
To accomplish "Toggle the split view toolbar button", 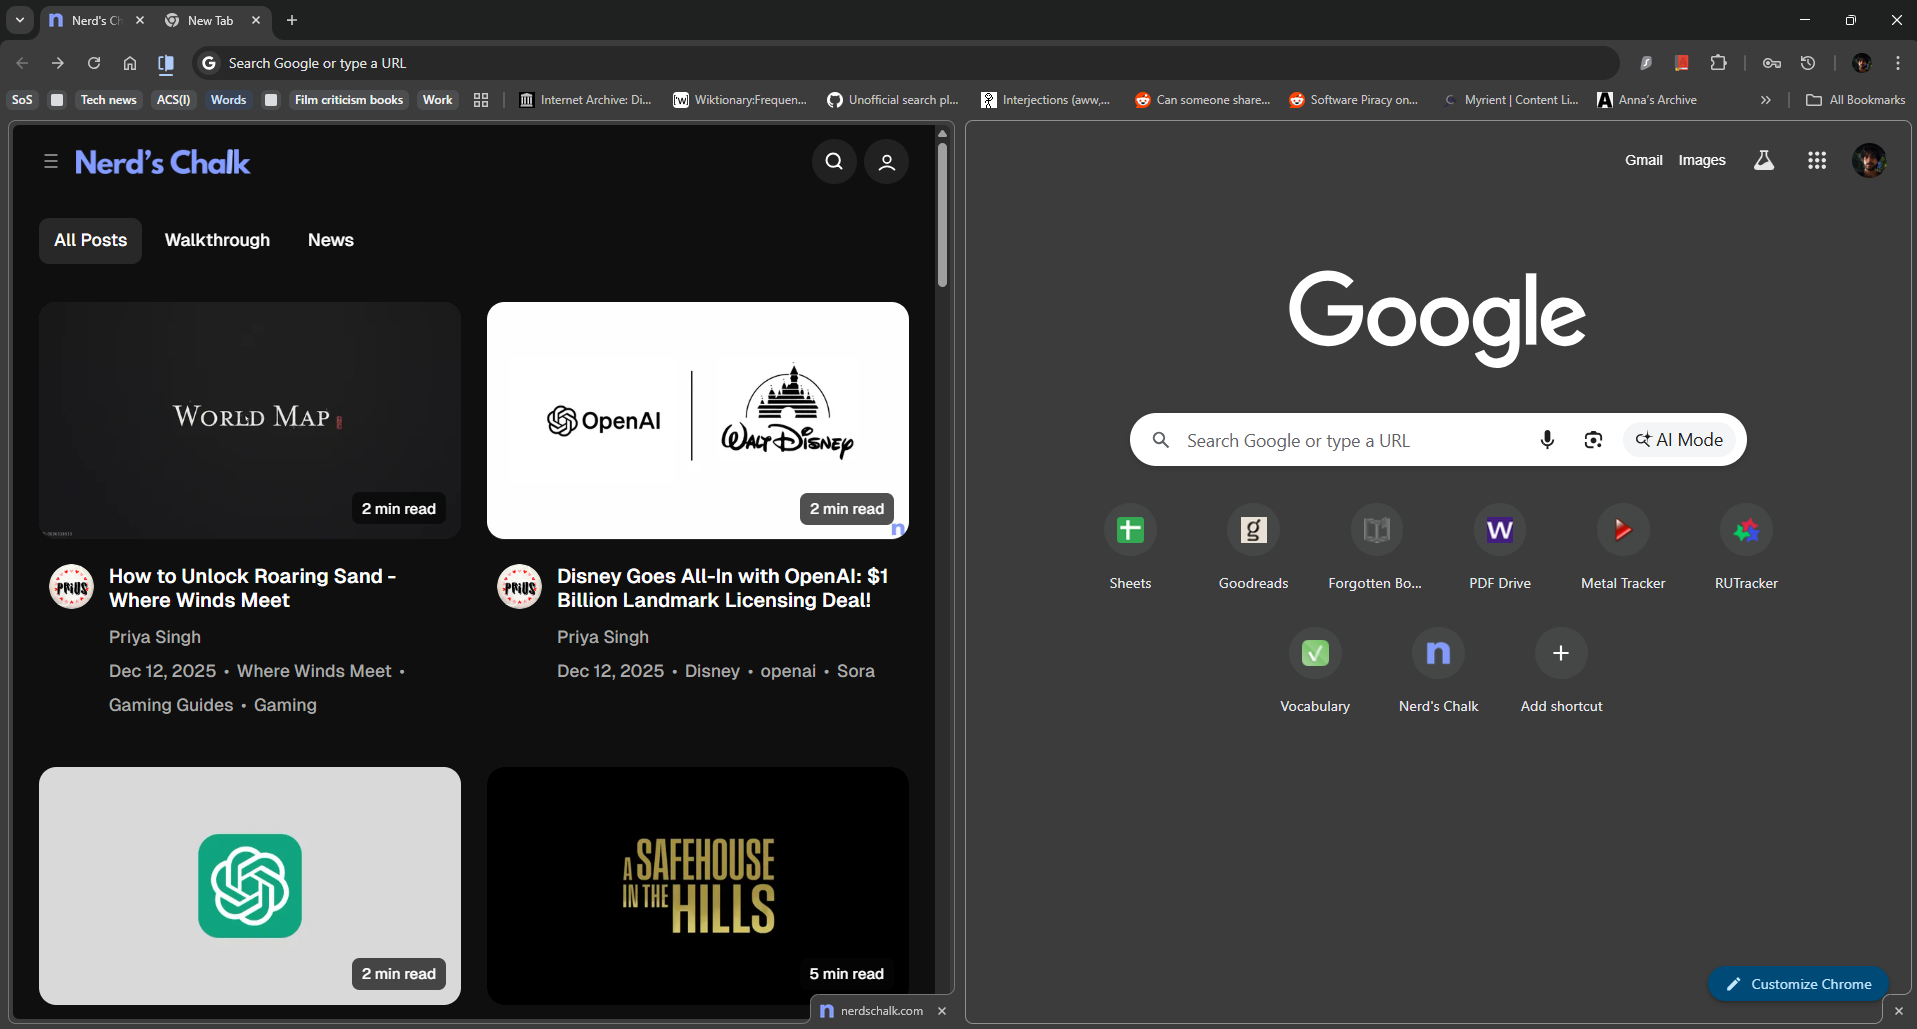I will click(166, 63).
